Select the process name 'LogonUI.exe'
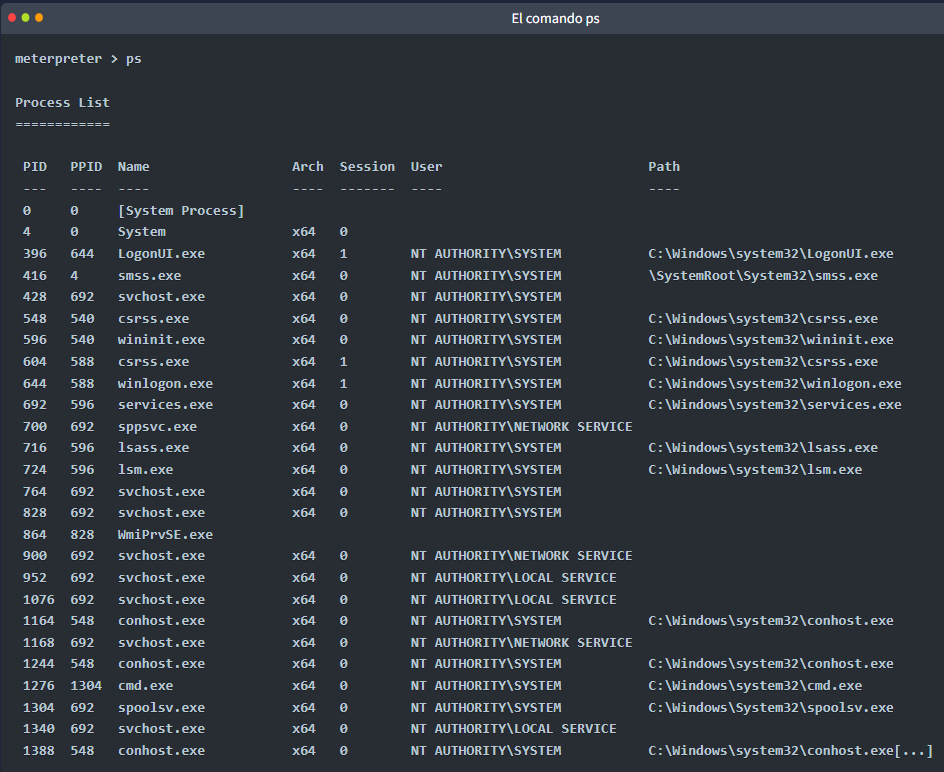 (161, 254)
